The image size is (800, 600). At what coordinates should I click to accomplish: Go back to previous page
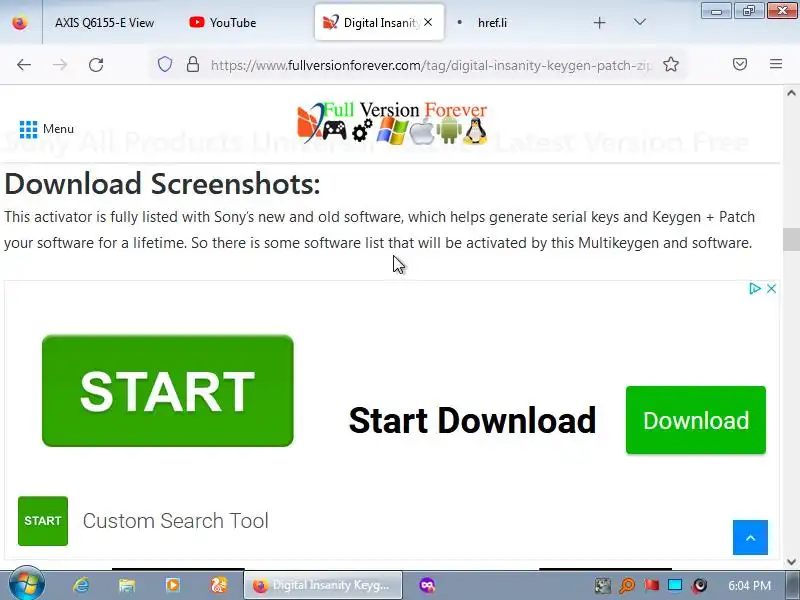24,65
